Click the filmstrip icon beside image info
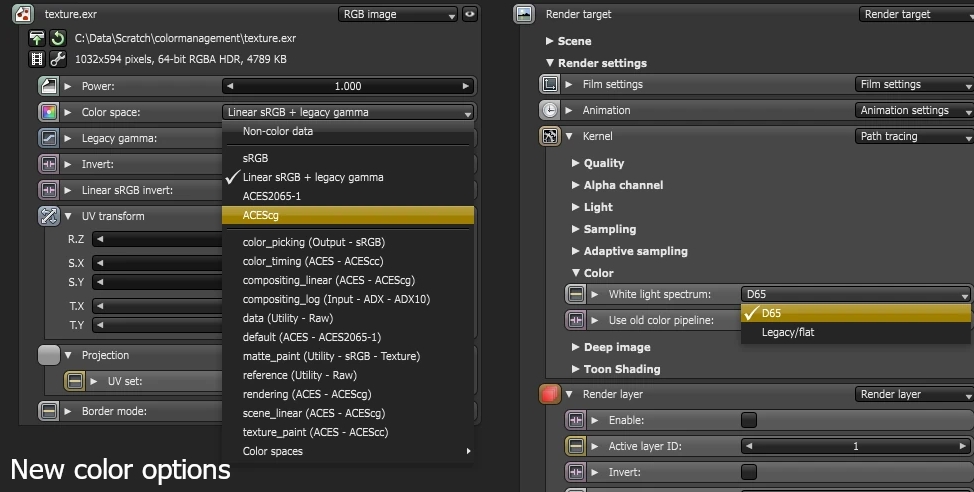 click(38, 59)
